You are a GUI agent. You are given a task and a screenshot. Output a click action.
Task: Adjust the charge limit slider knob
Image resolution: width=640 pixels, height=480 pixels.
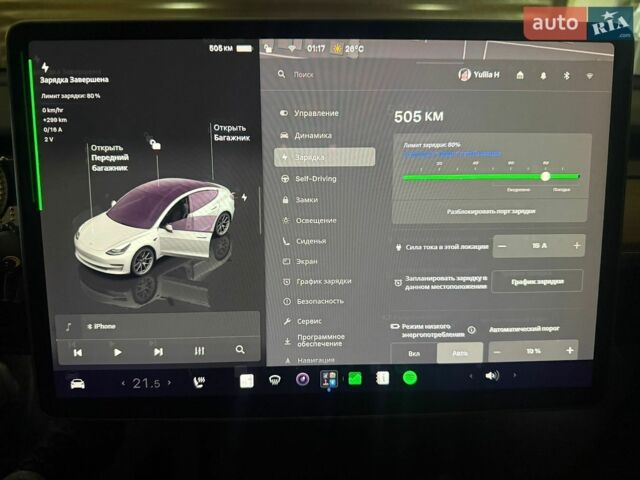click(545, 176)
